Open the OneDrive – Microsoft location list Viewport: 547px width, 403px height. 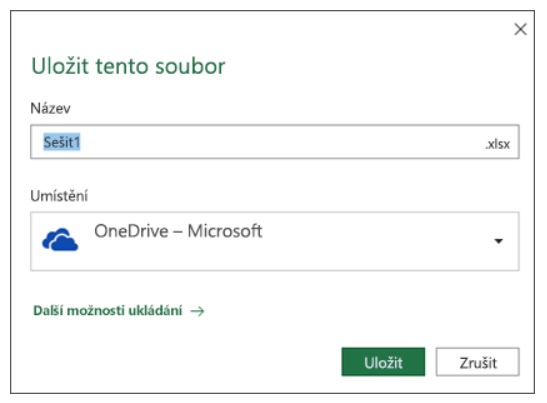275,241
